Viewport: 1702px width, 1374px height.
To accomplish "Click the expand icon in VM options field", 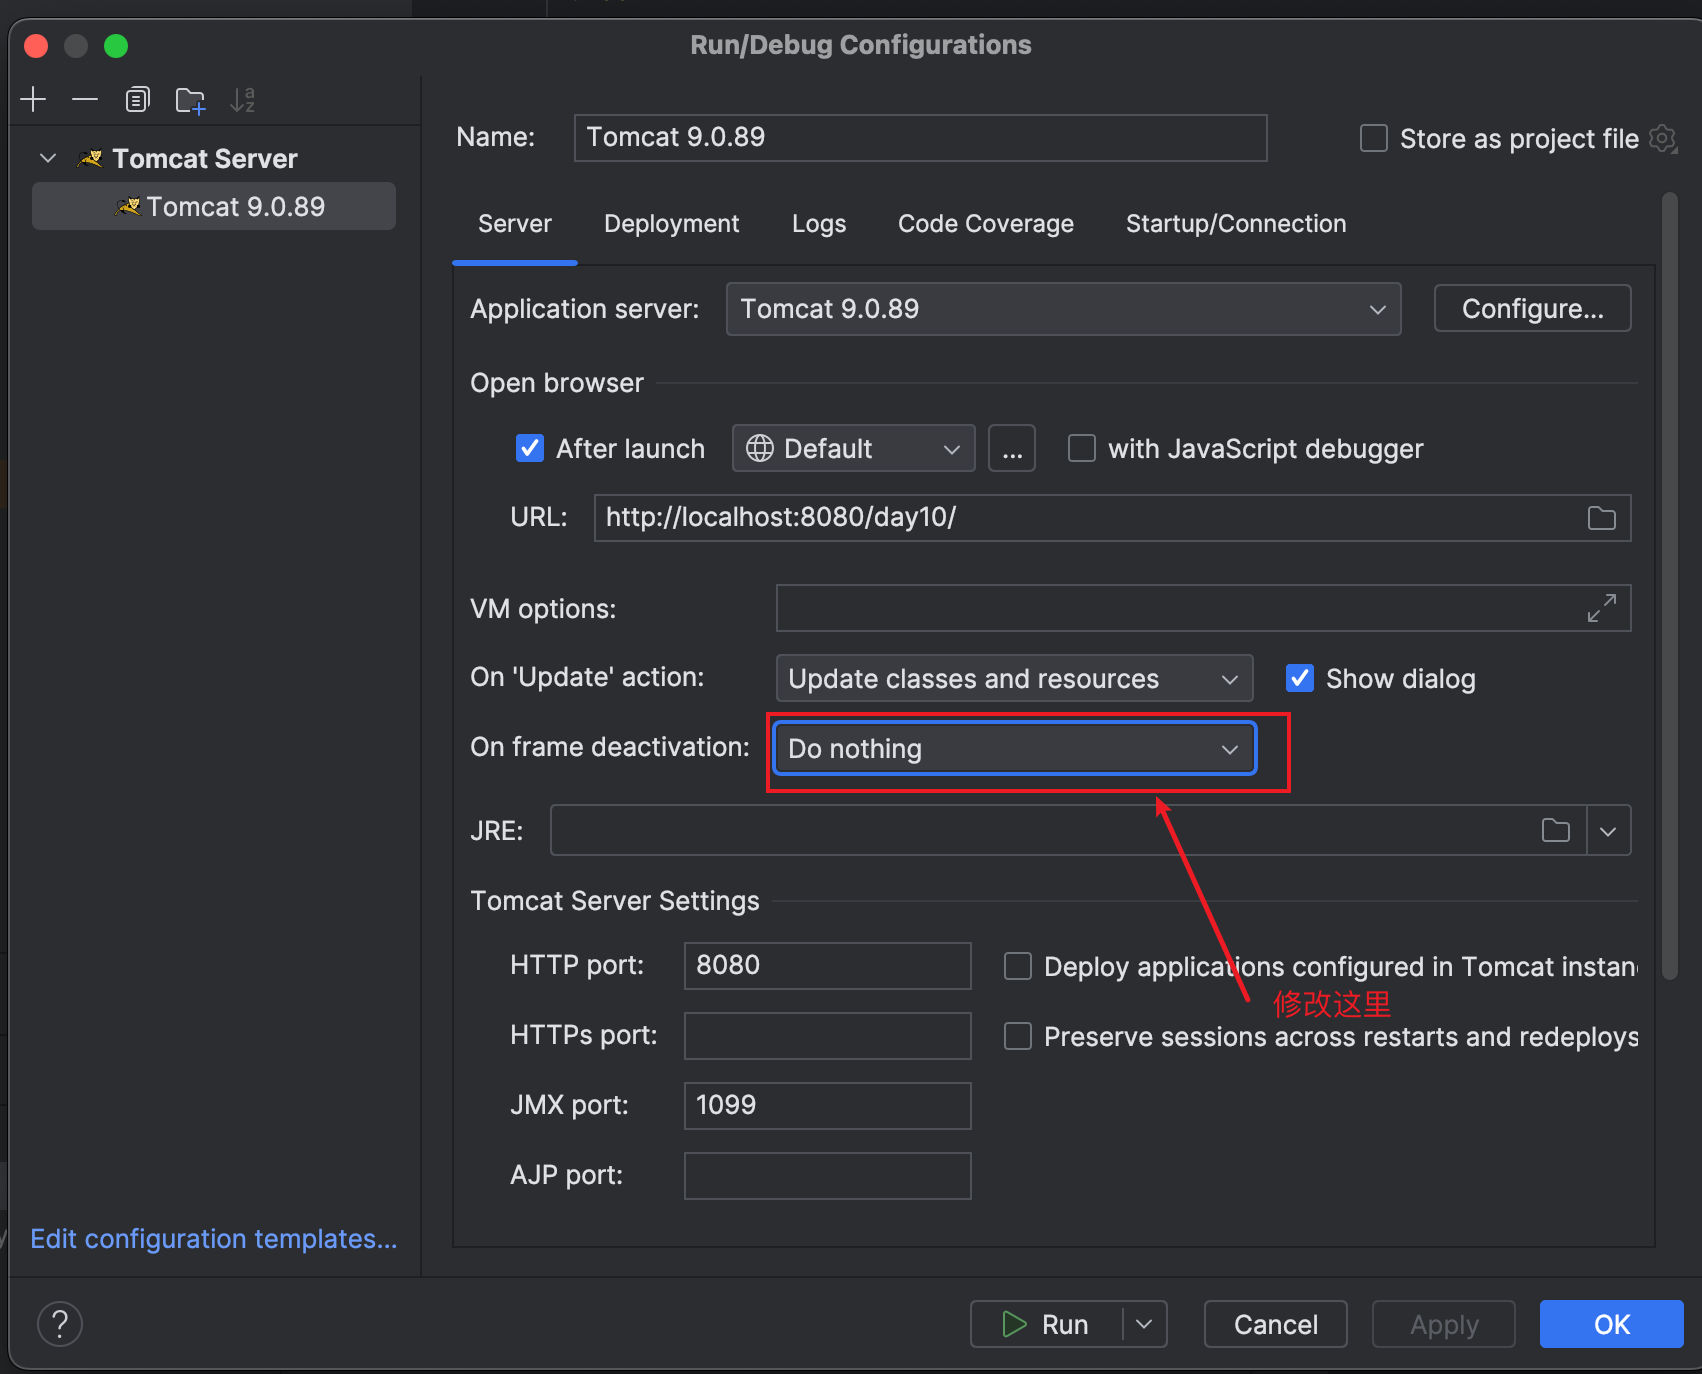I will point(1601,608).
